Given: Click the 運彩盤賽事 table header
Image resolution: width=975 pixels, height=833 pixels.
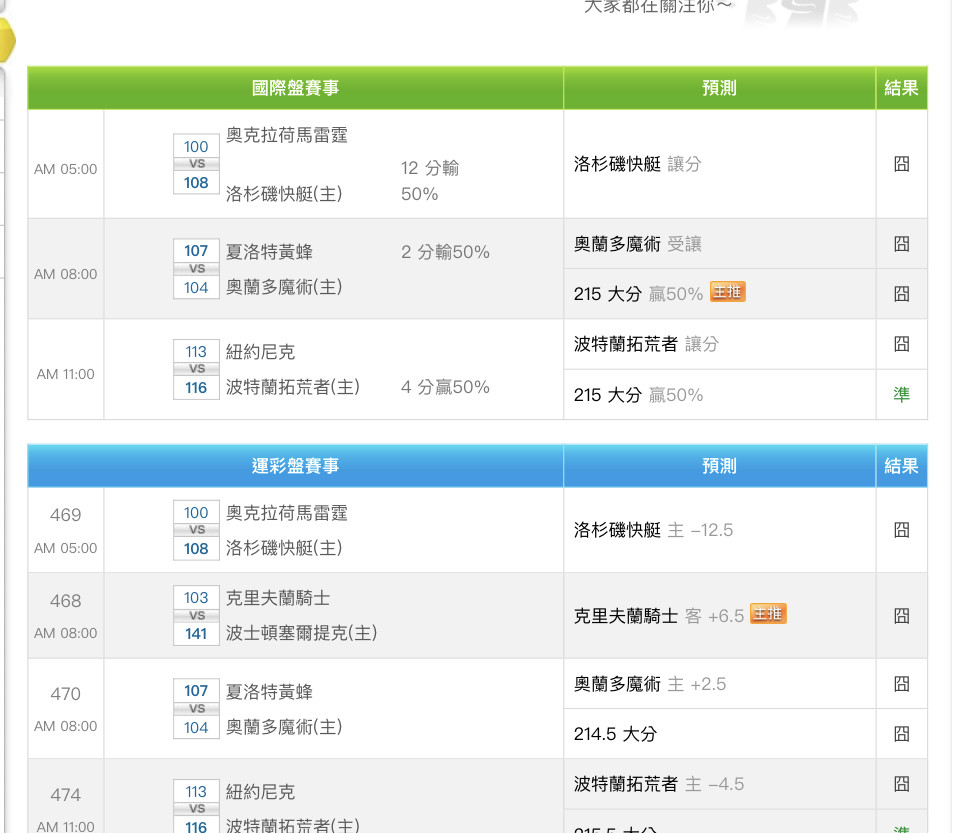Looking at the screenshot, I should point(295,466).
